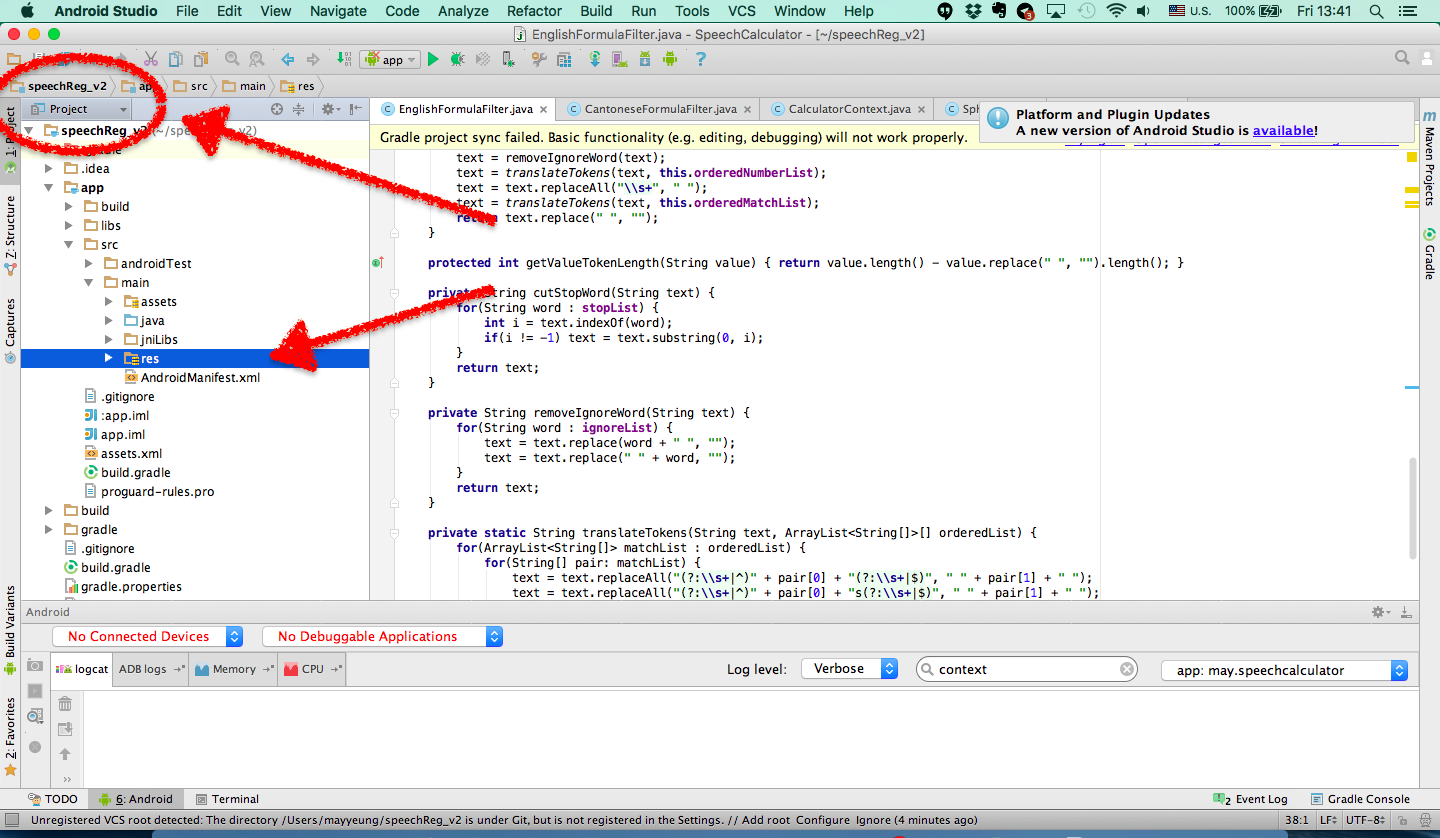This screenshot has width=1440, height=838.
Task: Toggle the Gradle side panel
Action: pos(1429,255)
